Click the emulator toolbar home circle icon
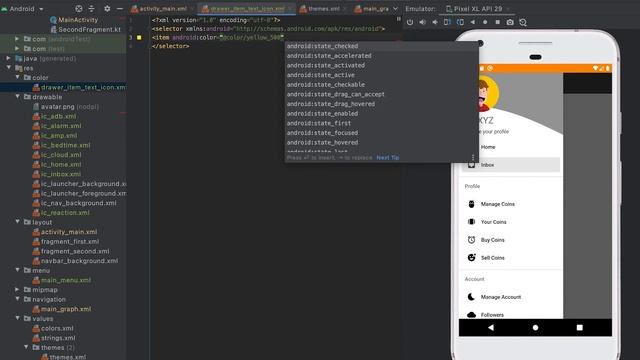This screenshot has height=360, width=640. 485,22
